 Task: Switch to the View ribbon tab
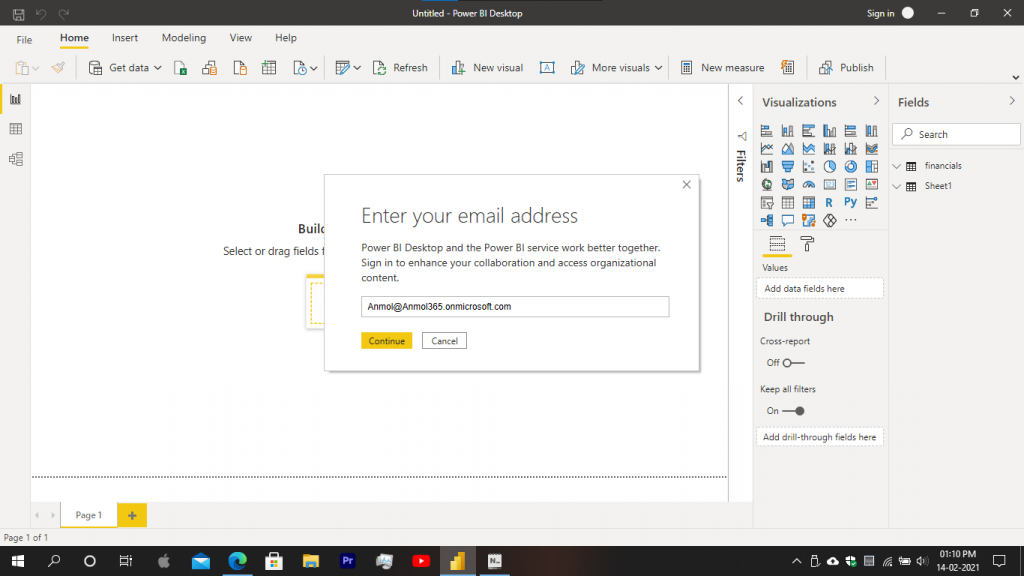point(240,38)
